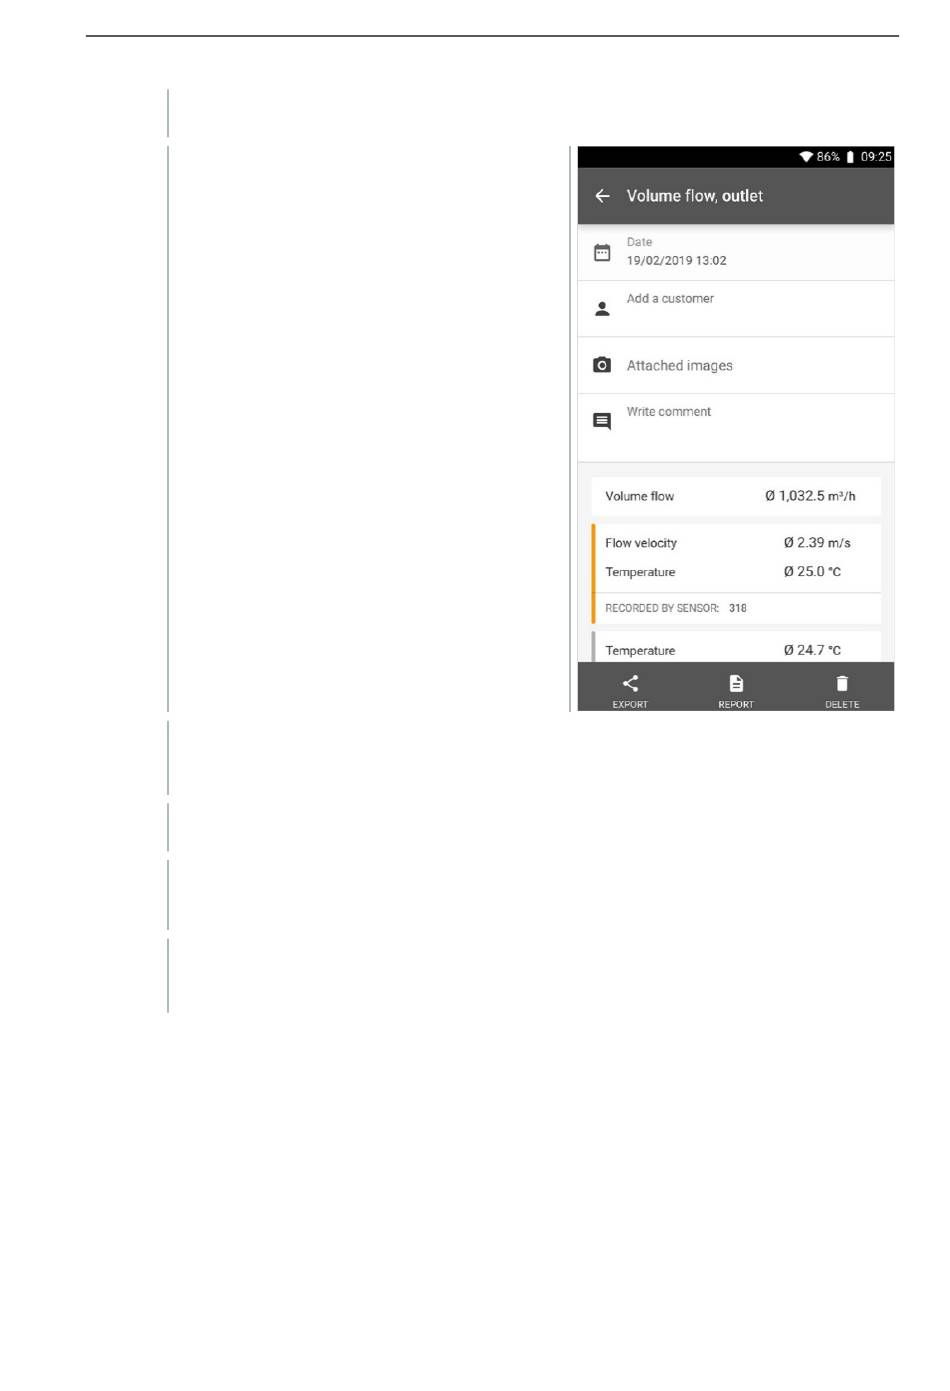Select the Volume flow 1,032.5 m³/h result

pyautogui.click(x=736, y=496)
